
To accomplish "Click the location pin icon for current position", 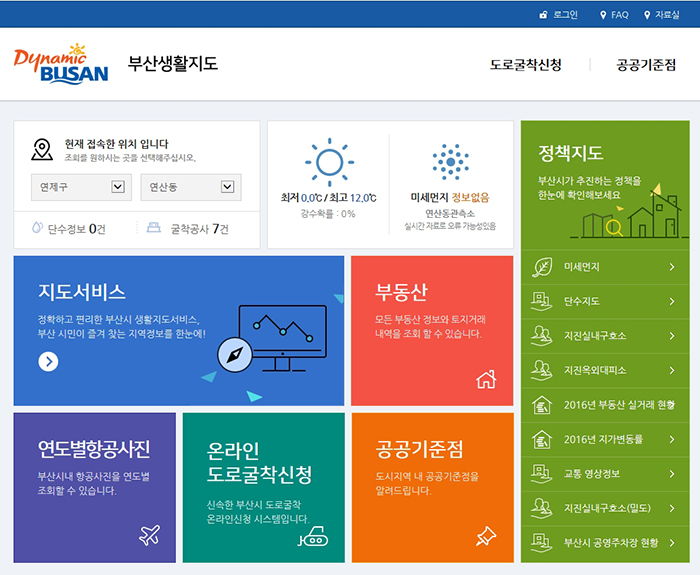I will (41, 150).
